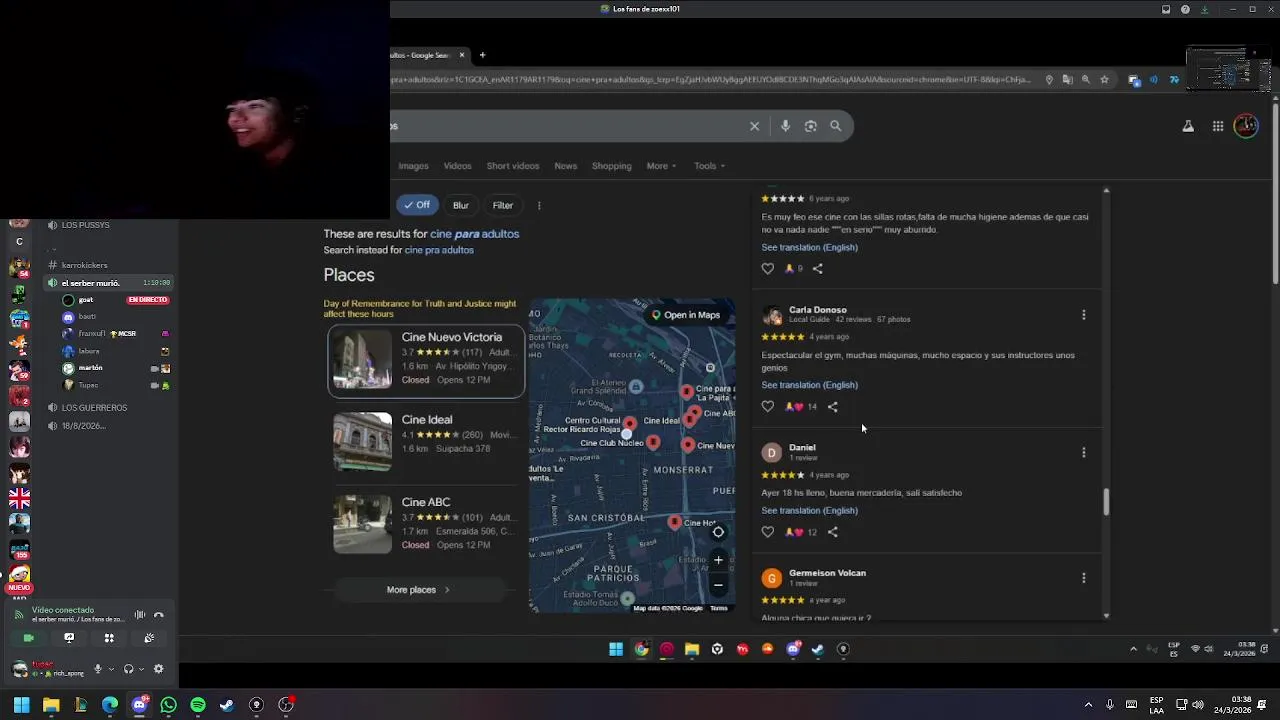Zoom out on the map

tap(718, 585)
